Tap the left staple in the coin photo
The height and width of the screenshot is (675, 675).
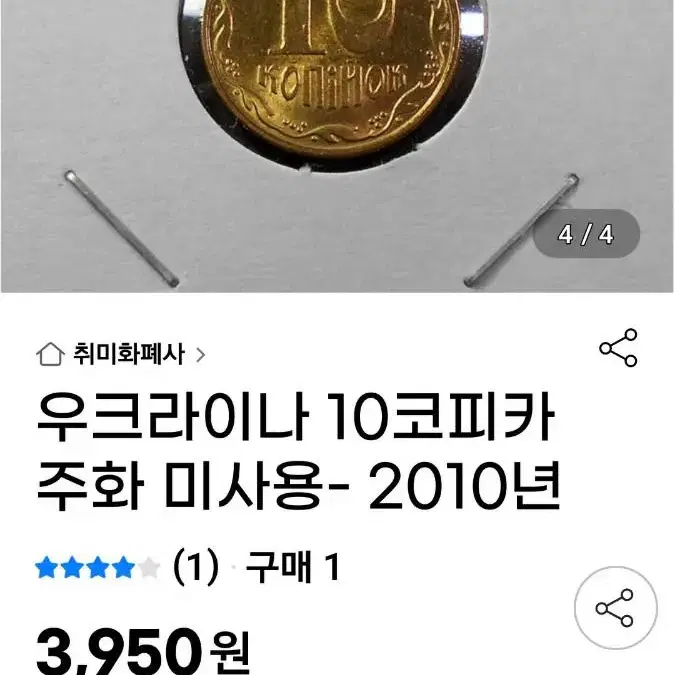pyautogui.click(x=121, y=228)
